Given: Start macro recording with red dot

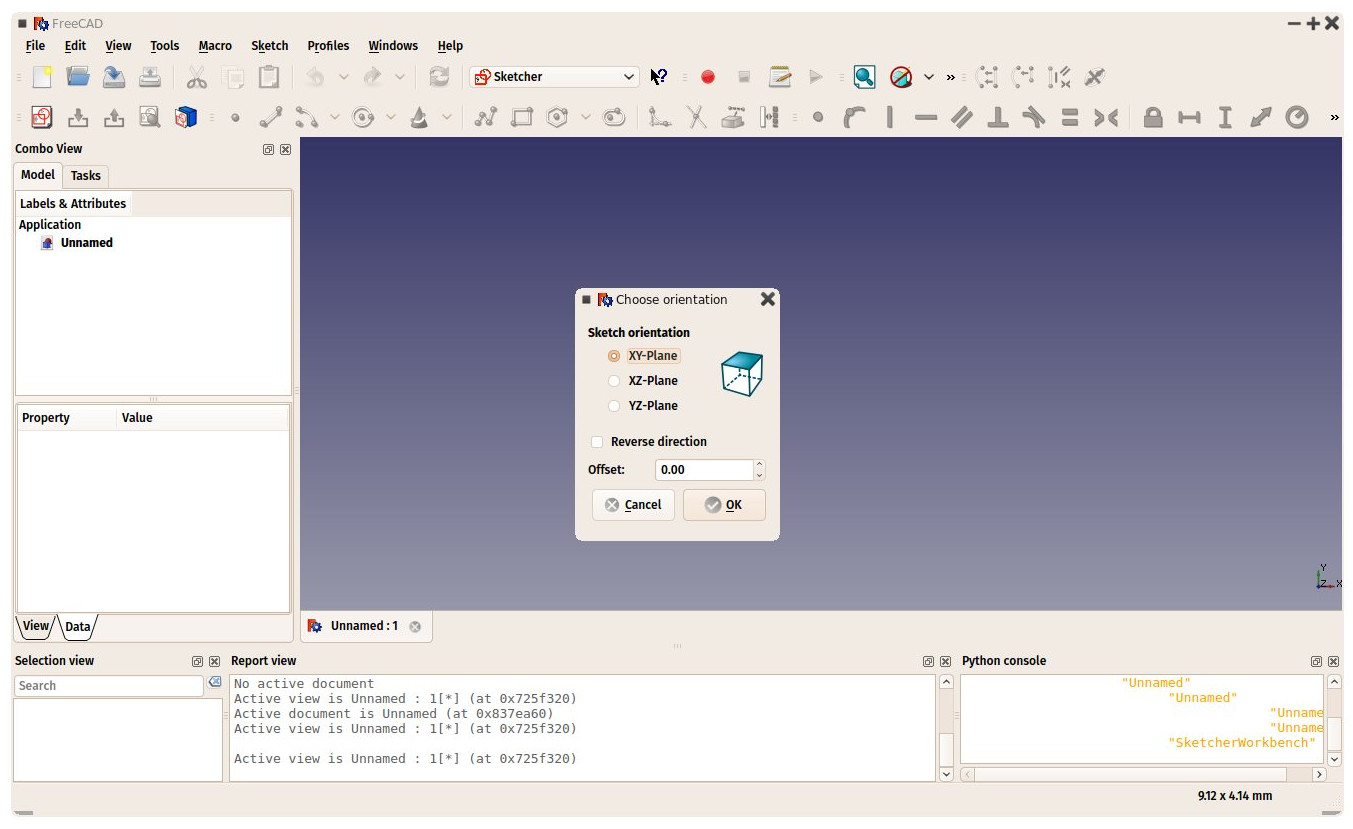Looking at the screenshot, I should 708,77.
